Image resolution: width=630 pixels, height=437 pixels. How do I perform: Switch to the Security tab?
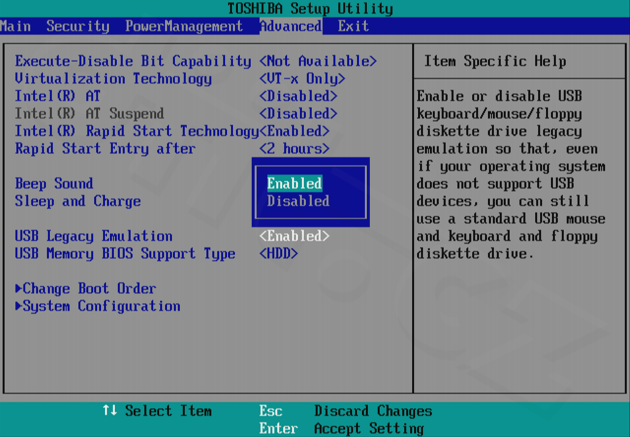click(78, 26)
